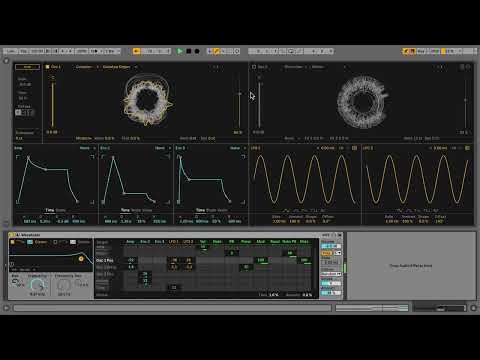Select the Amp envelope Time tab
Image resolution: width=480 pixels, height=360 pixels.
coord(50,210)
